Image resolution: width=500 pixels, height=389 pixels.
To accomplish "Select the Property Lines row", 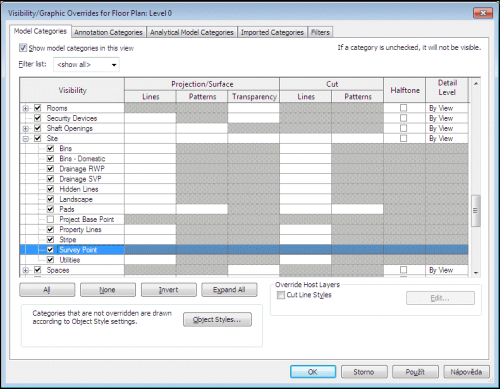I will pos(244,229).
